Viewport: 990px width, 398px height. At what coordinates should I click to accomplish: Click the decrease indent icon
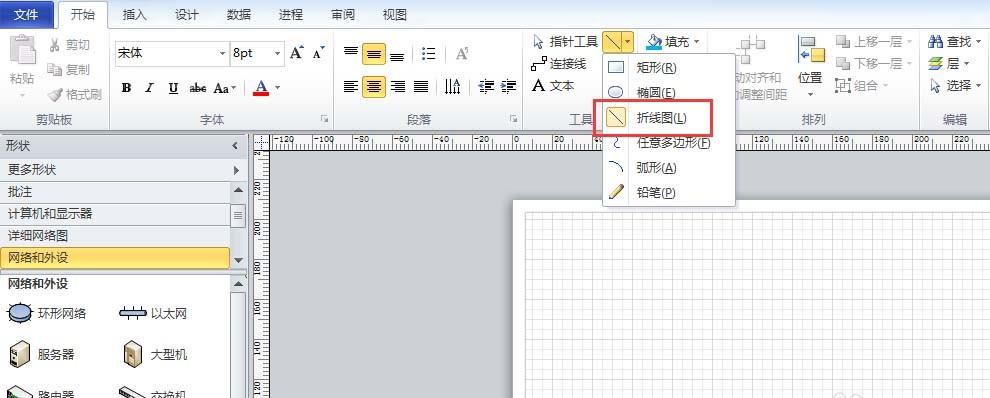tap(486, 86)
